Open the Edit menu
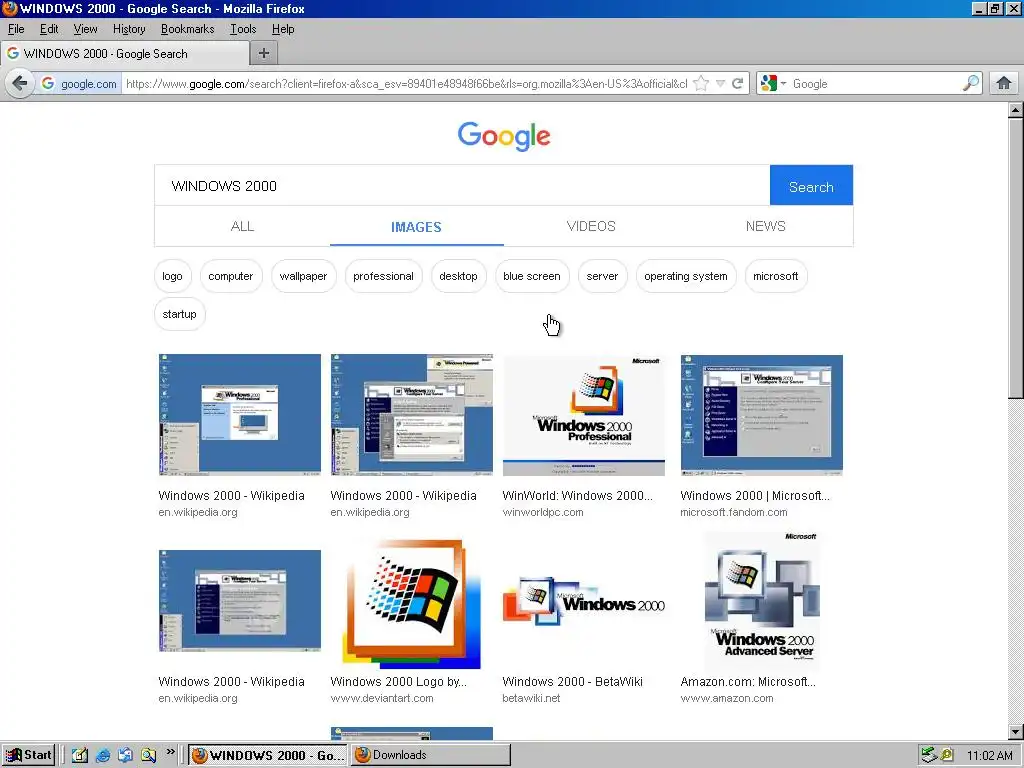The image size is (1024, 768). point(49,29)
